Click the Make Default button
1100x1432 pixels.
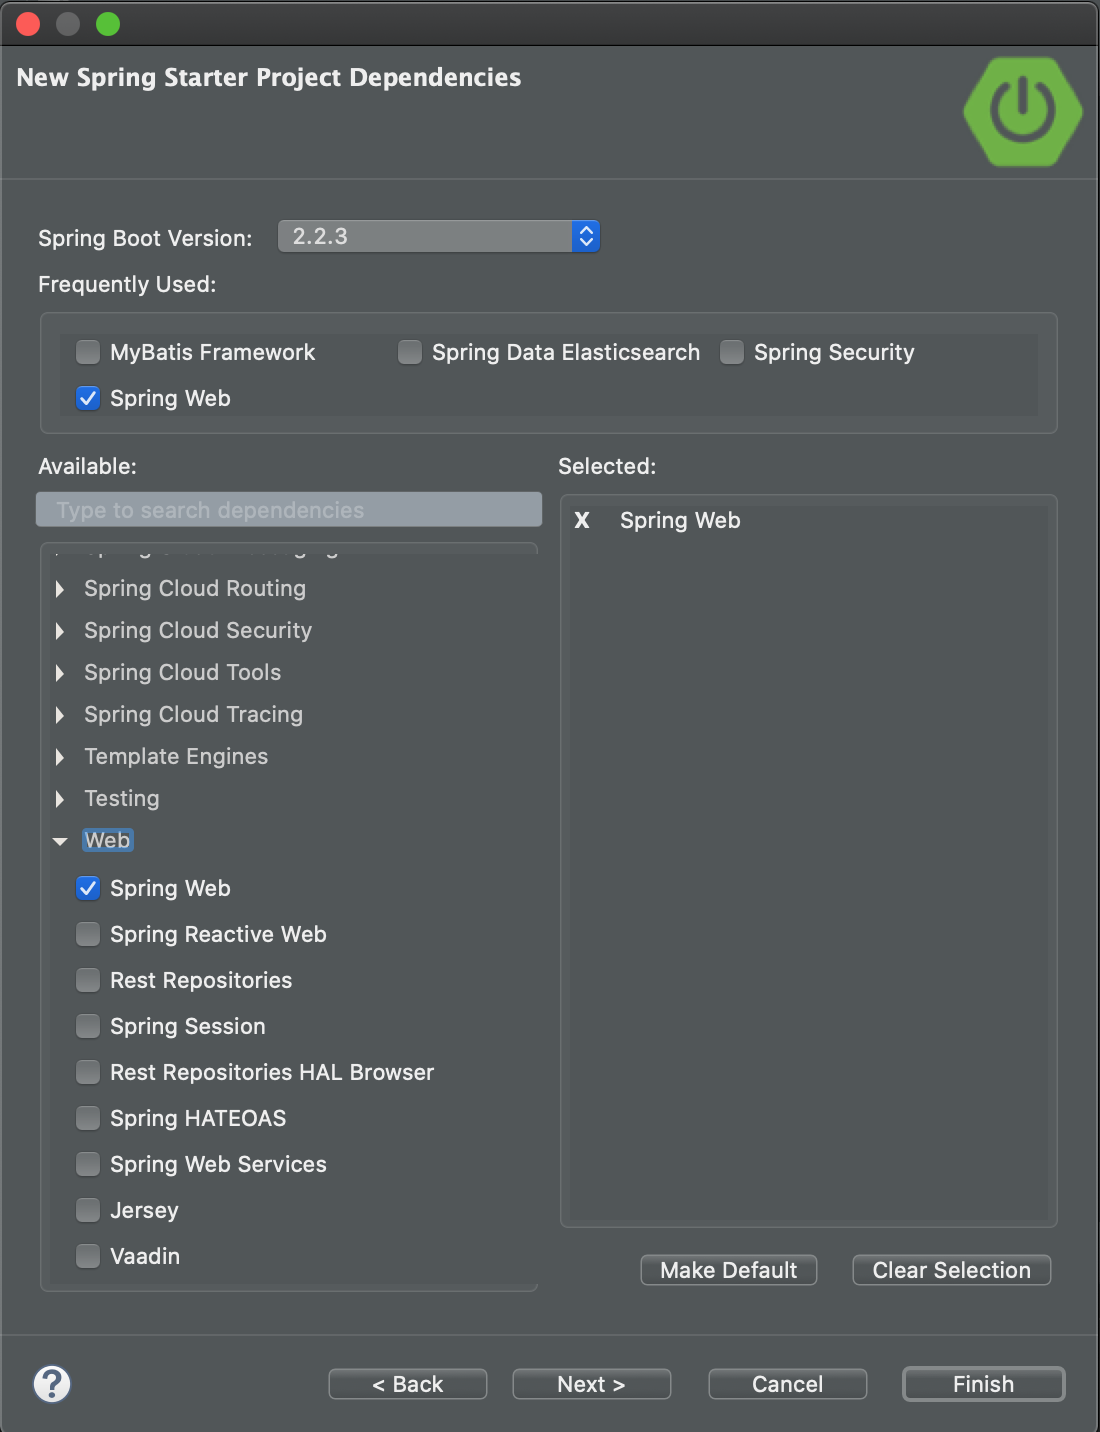[x=729, y=1270]
